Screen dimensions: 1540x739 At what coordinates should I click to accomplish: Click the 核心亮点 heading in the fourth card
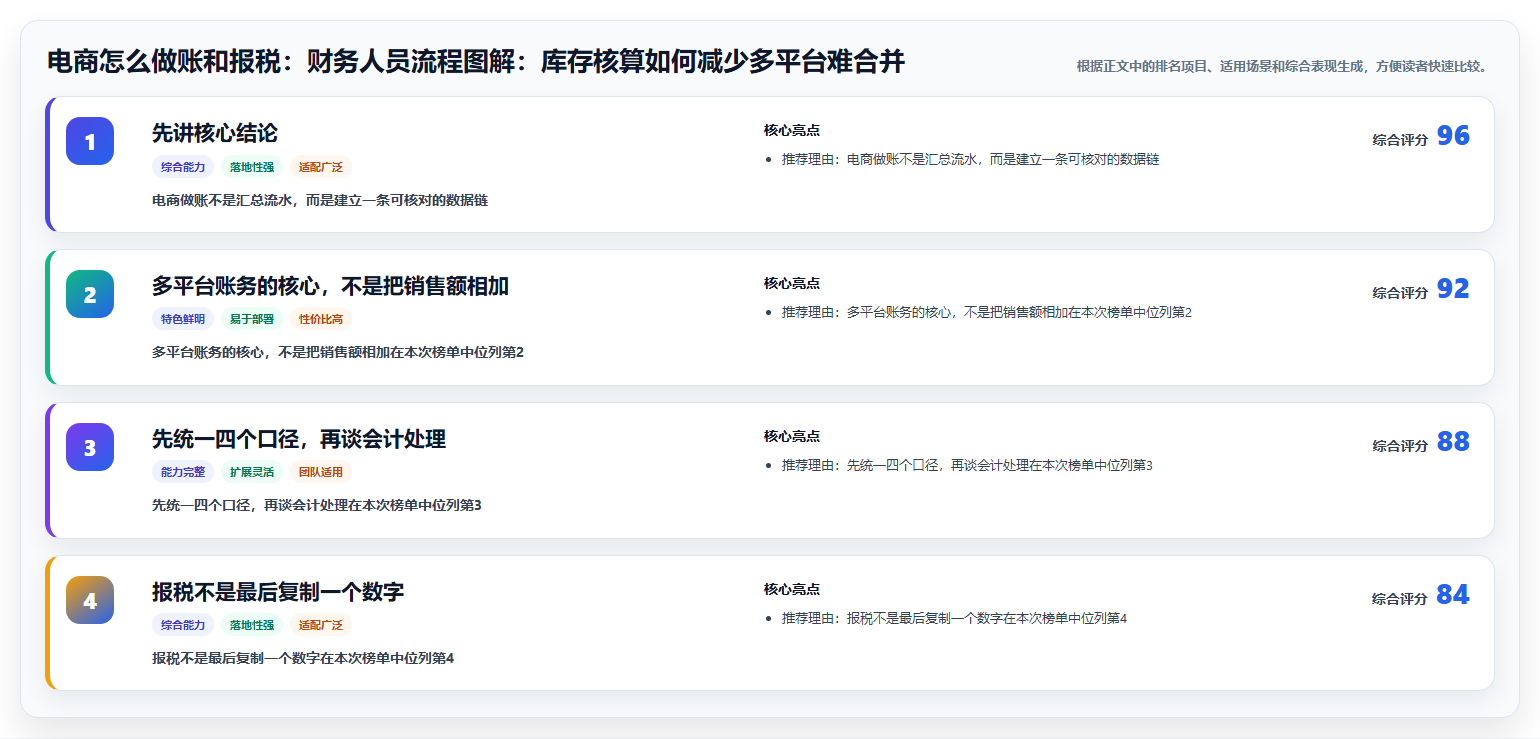(x=792, y=589)
